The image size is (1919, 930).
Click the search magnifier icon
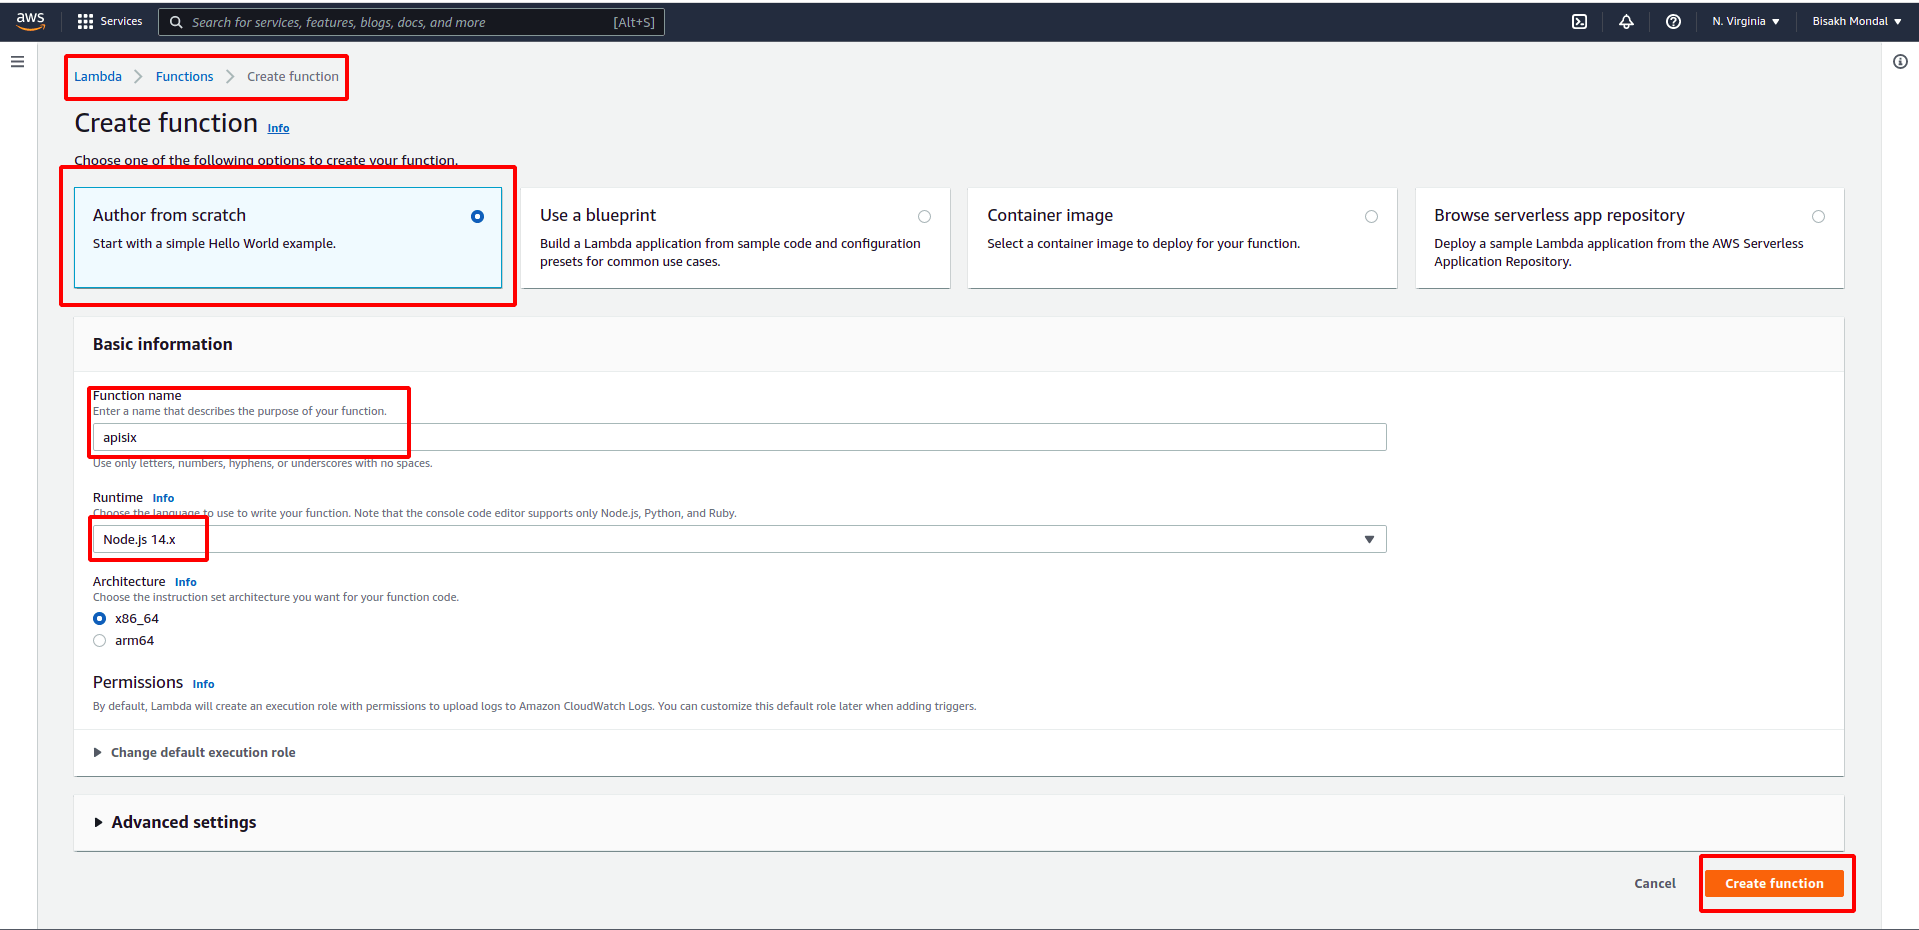pyautogui.click(x=176, y=22)
